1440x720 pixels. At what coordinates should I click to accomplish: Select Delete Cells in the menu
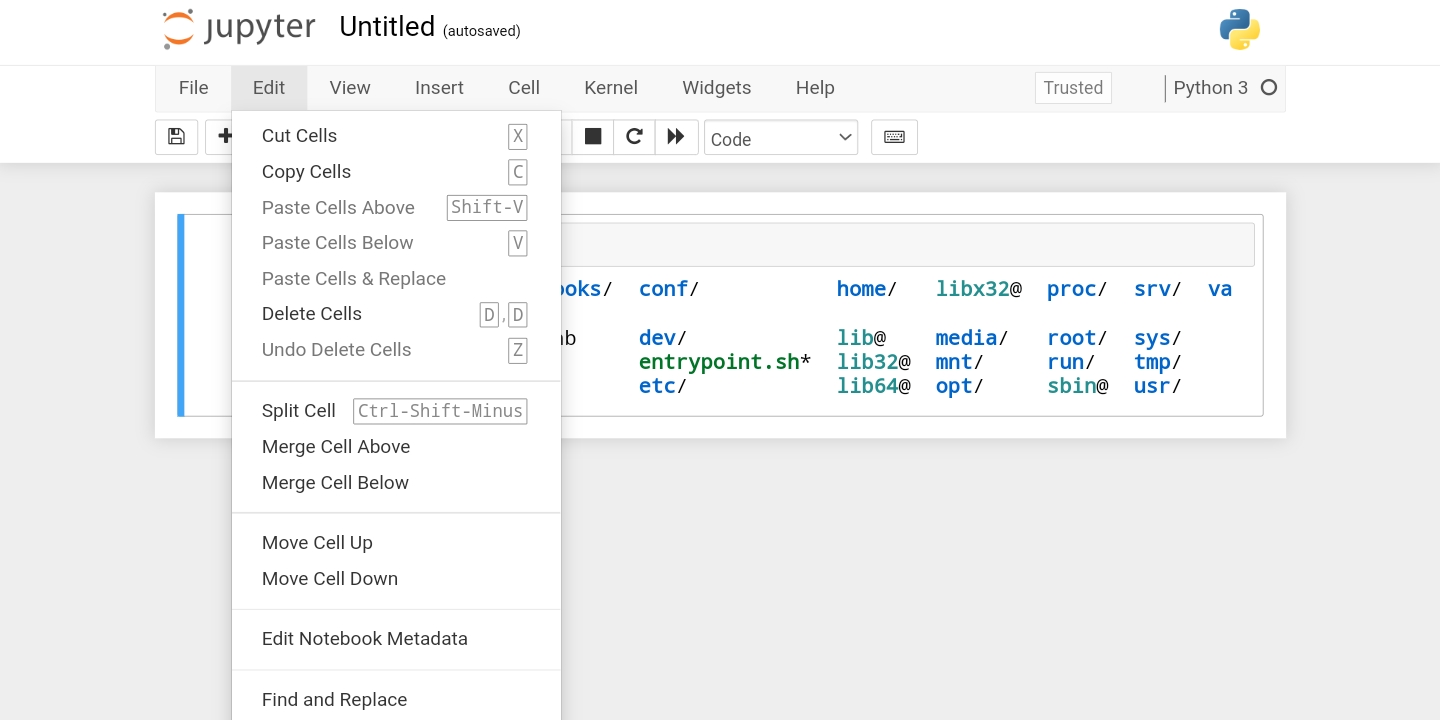[311, 314]
